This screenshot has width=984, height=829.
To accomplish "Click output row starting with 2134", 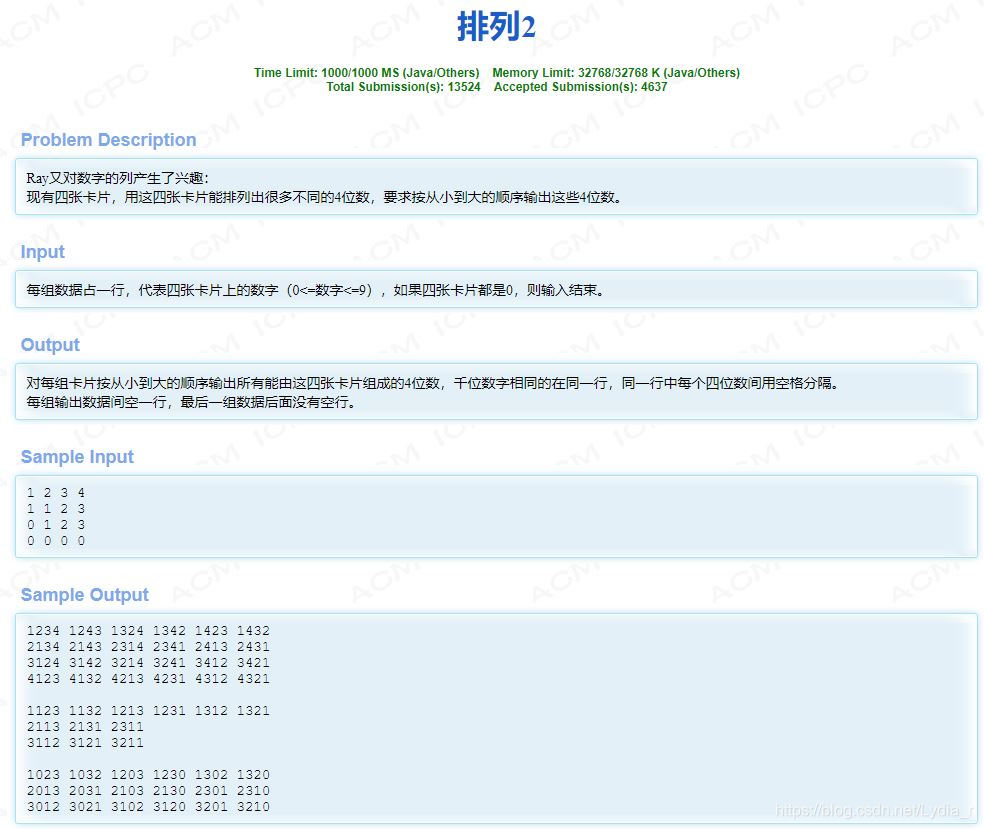I will coord(148,646).
